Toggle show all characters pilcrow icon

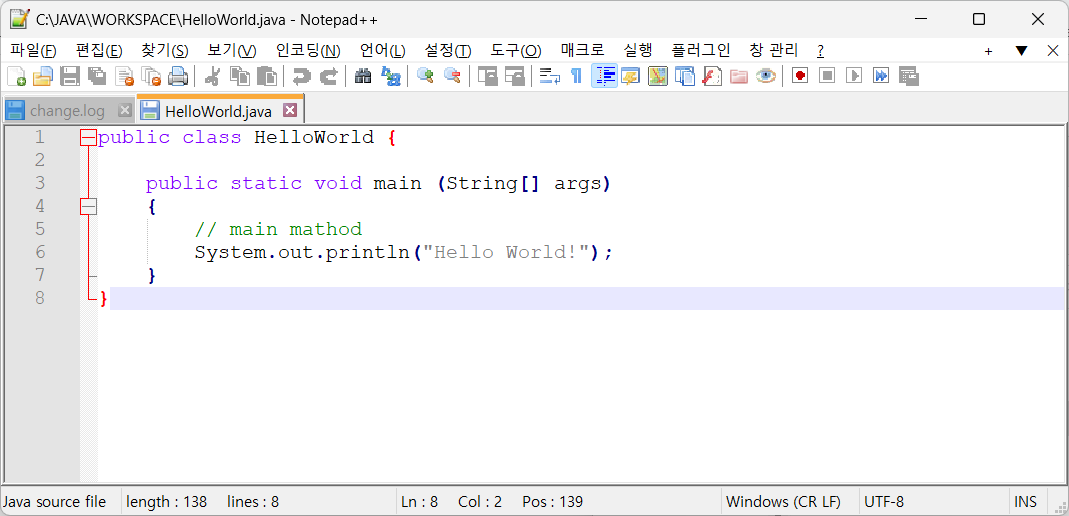pos(576,76)
